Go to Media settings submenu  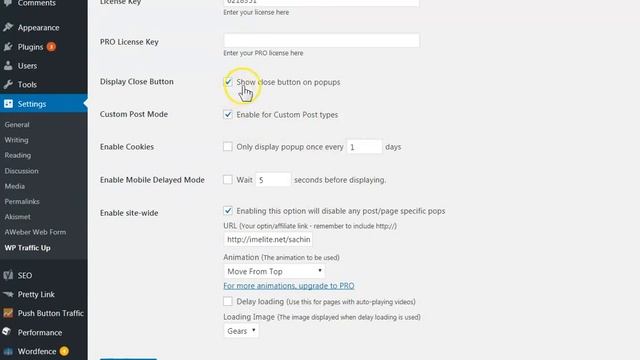click(x=15, y=186)
